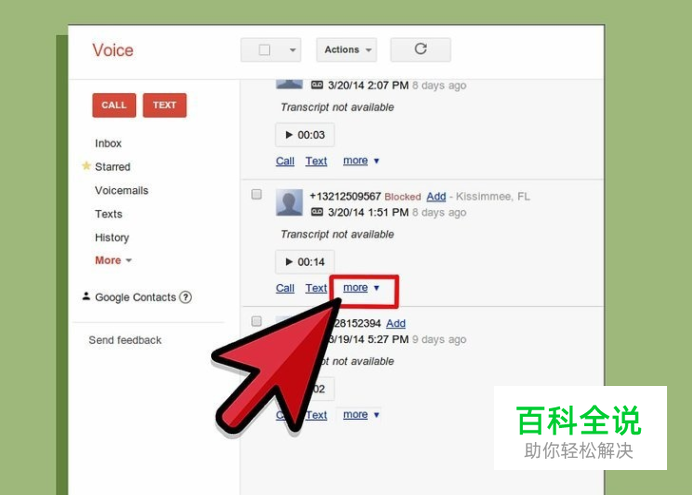This screenshot has height=495, width=692.
Task: Click the Kissimmee, FL location text
Action: point(493,196)
